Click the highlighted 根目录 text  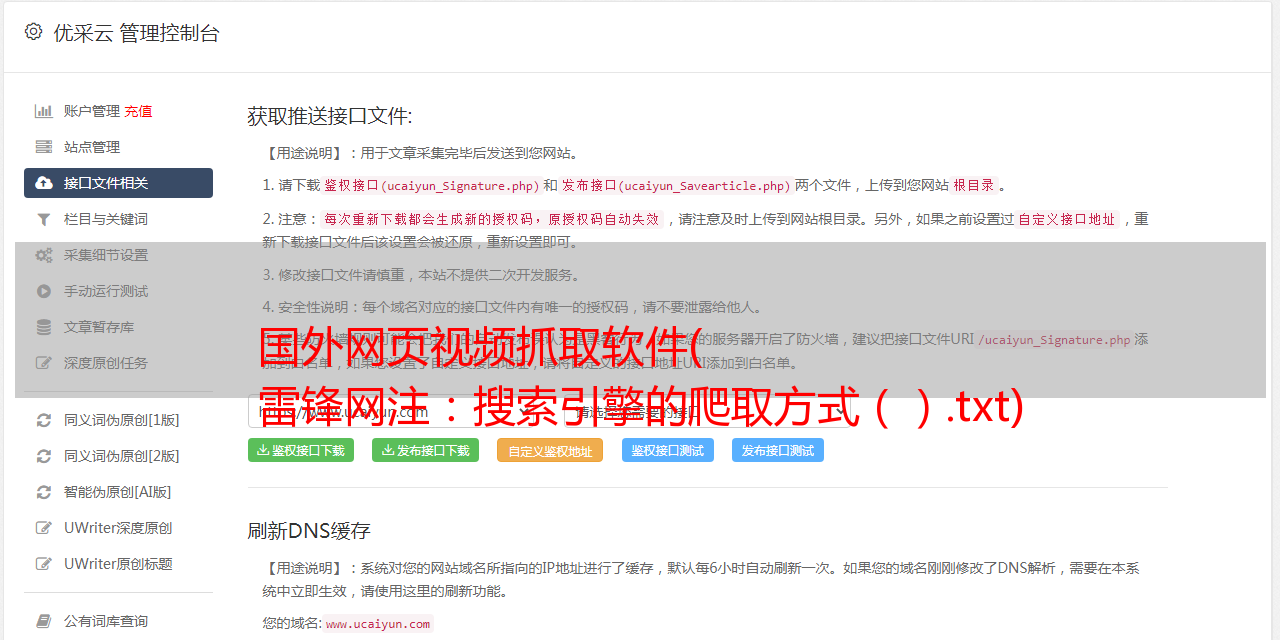coord(974,185)
